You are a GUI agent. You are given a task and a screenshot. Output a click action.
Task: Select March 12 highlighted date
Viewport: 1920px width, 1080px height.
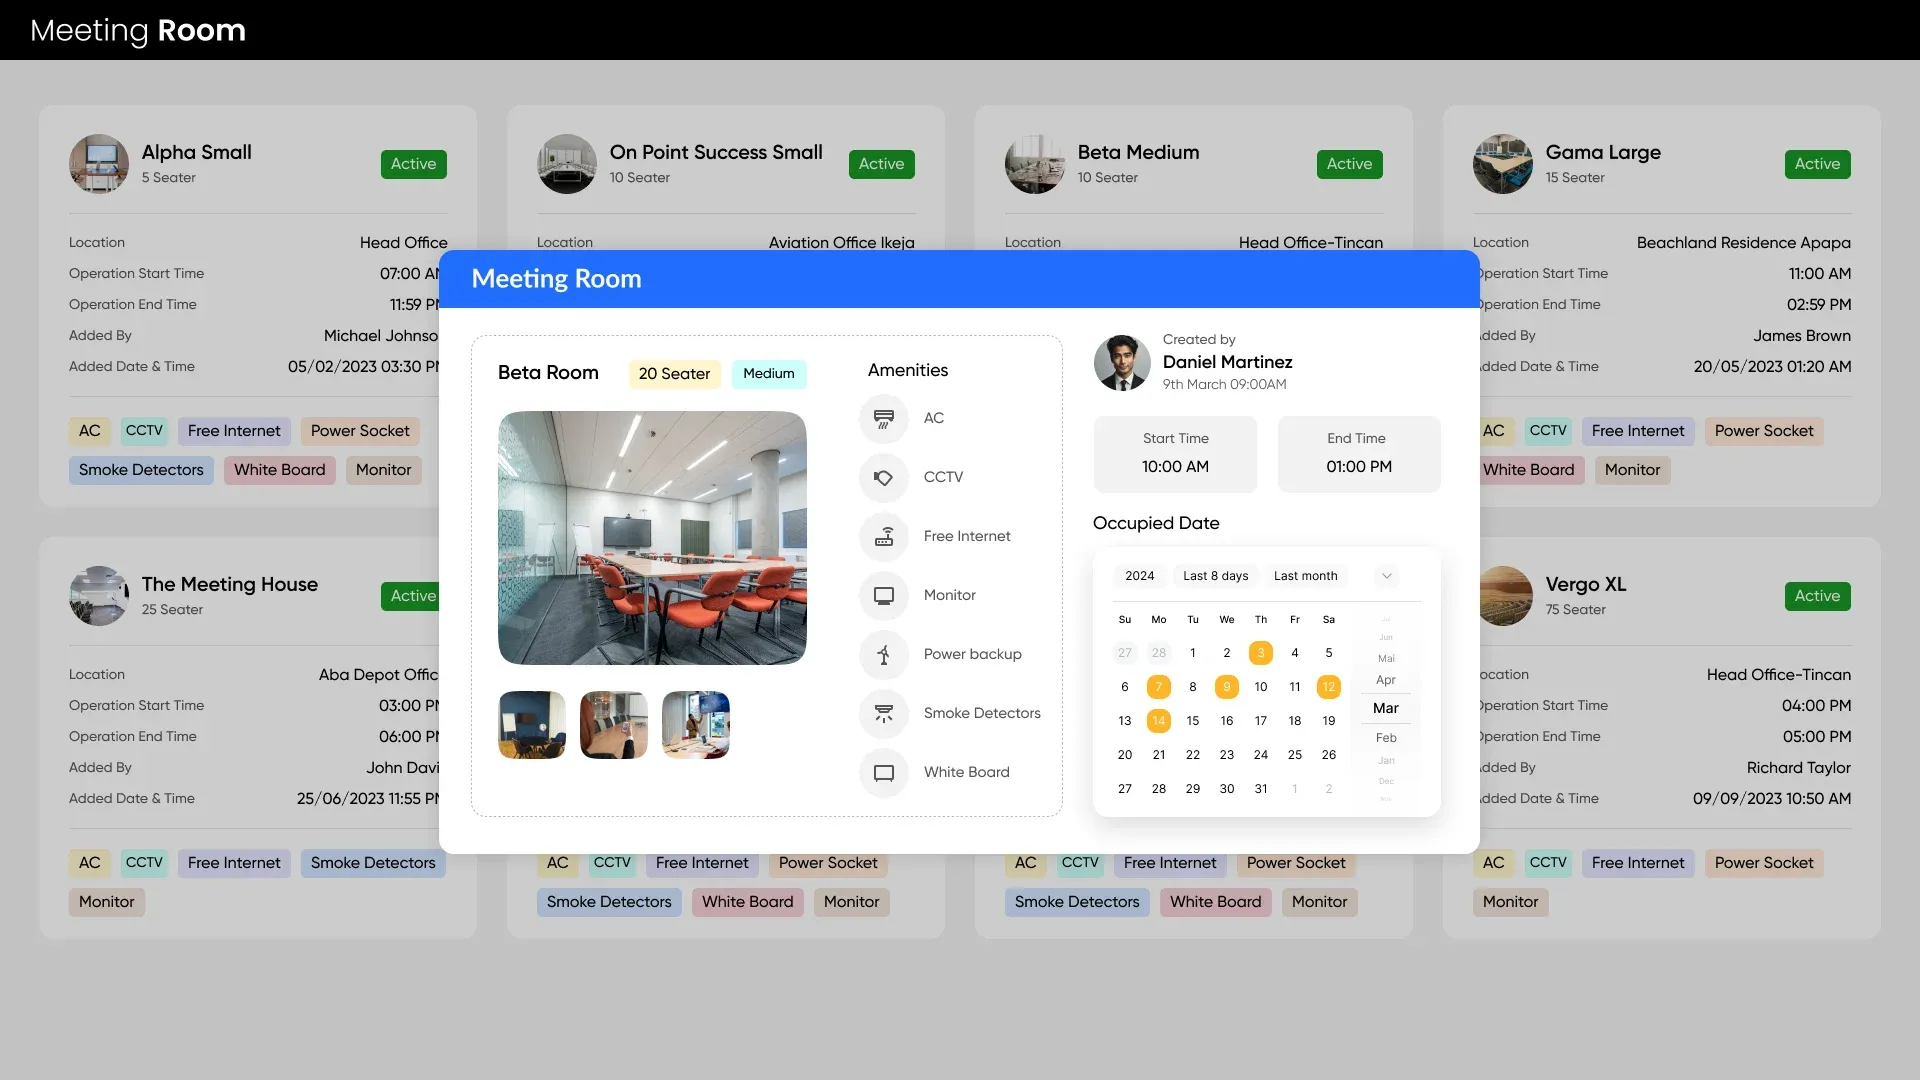1328,687
